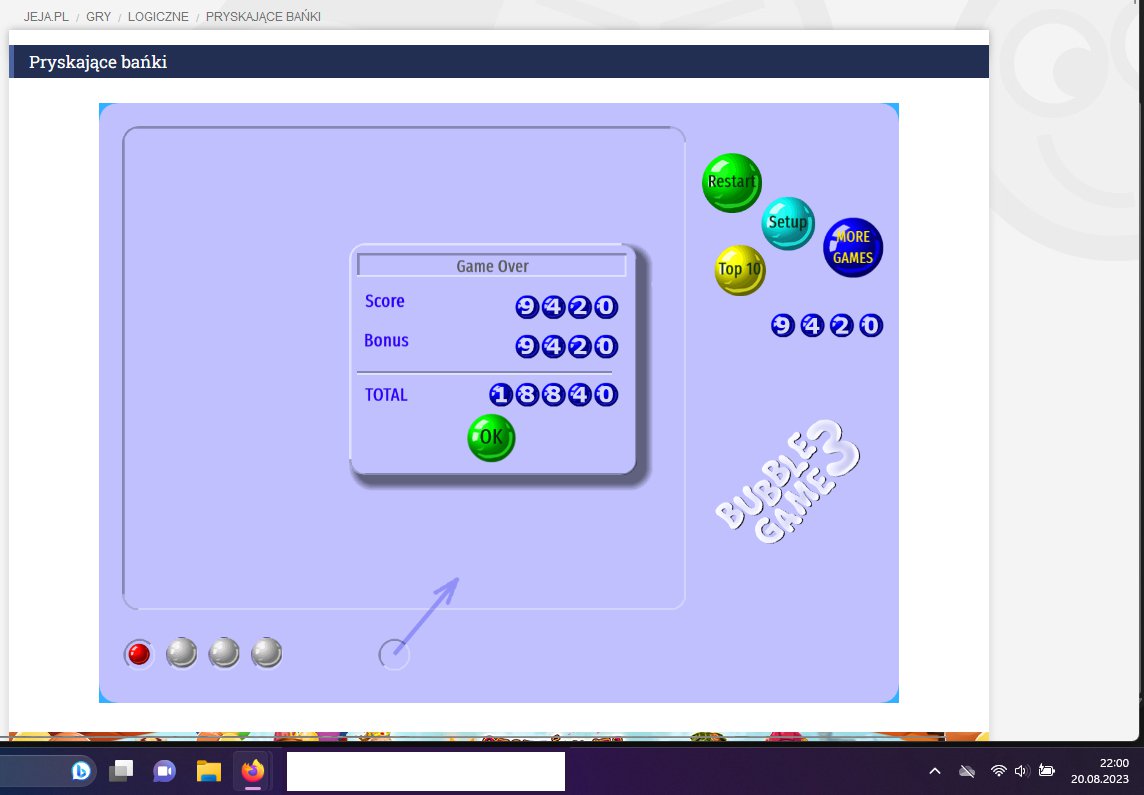Click the cloud sync off tray icon
This screenshot has height=795, width=1144.
967,771
